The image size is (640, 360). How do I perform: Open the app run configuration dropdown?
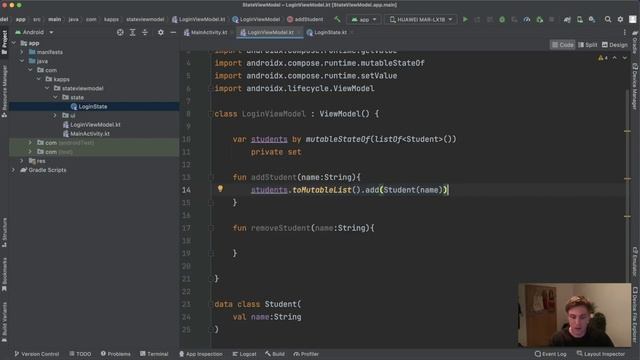pos(364,19)
